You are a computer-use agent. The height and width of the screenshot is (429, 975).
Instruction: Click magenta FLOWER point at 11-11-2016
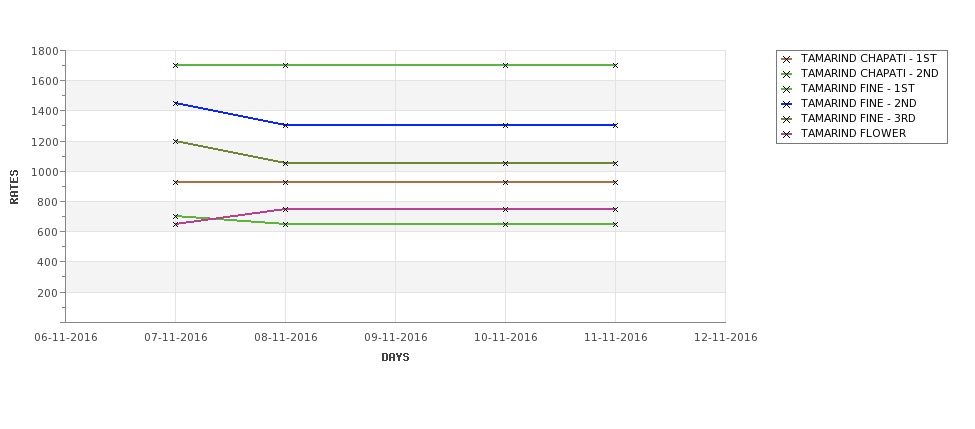coord(616,209)
